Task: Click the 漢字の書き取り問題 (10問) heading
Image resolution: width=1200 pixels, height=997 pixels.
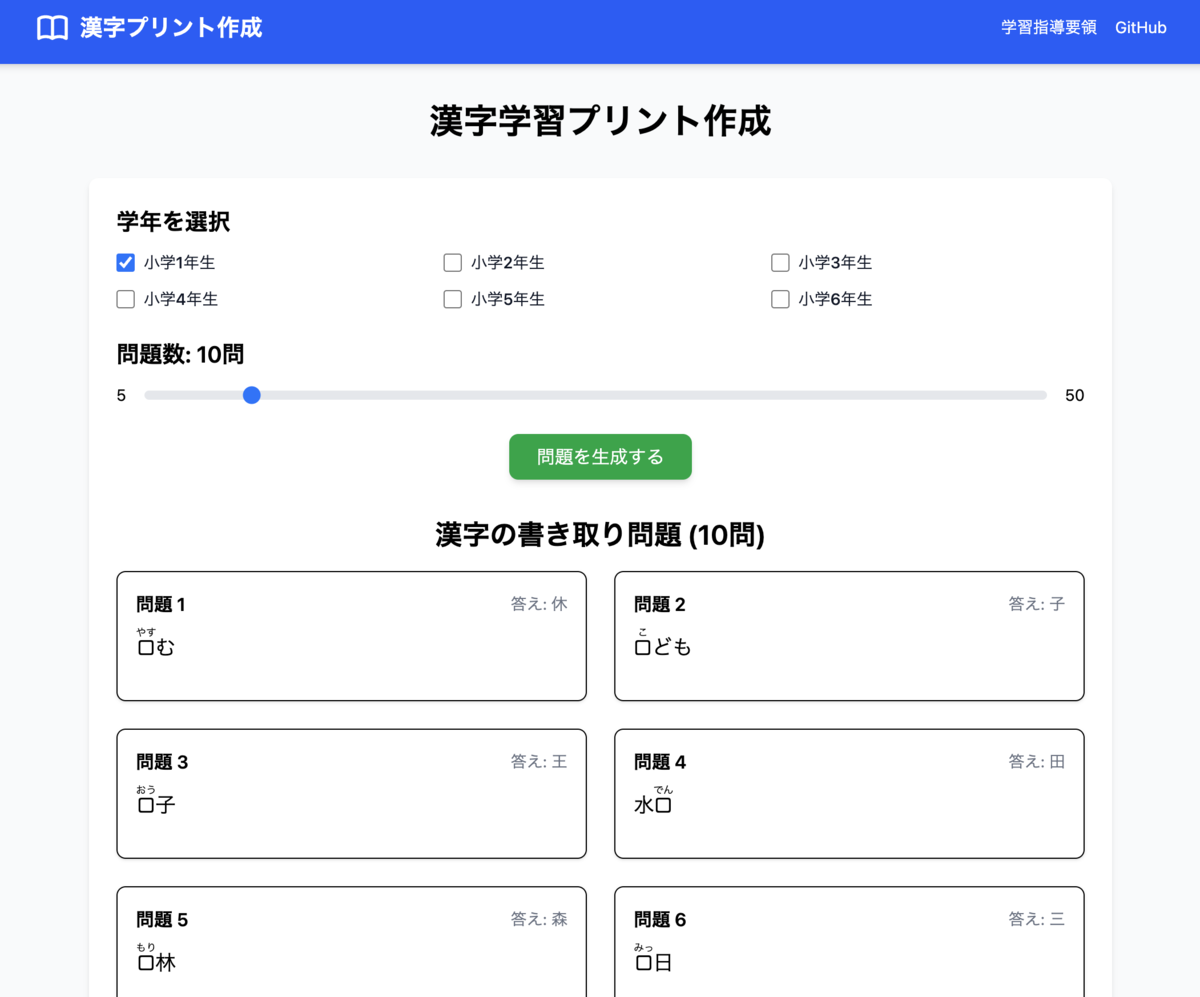Action: (600, 536)
